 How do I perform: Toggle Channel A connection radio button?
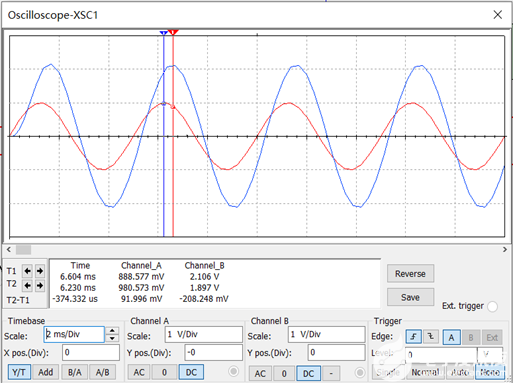234,371
